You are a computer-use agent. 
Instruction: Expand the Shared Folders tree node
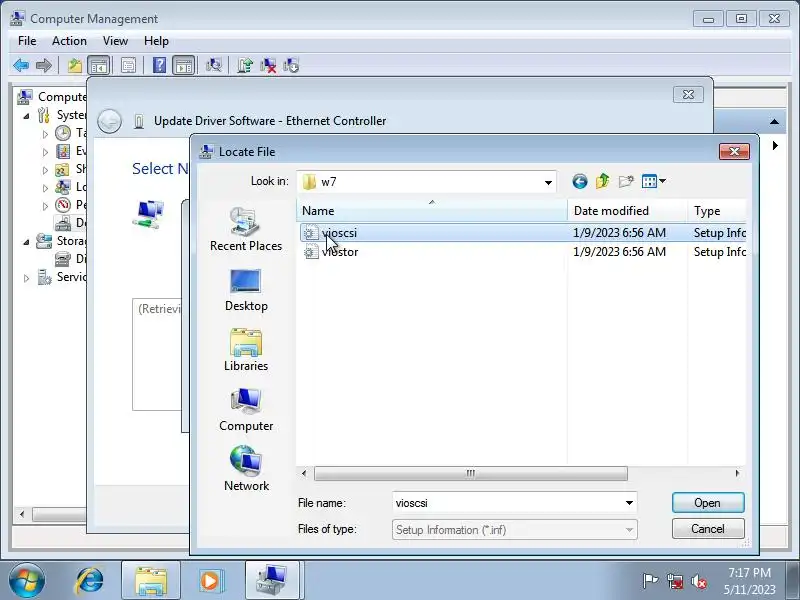[45, 170]
